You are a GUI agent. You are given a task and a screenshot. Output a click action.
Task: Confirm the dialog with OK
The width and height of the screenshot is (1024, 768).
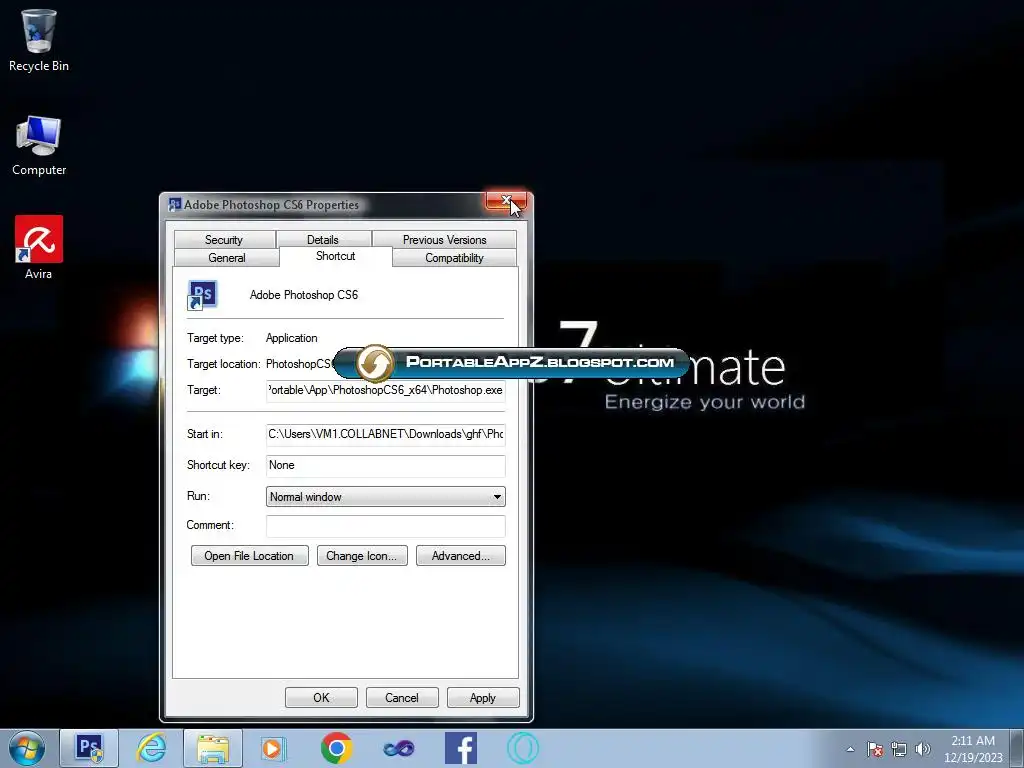[321, 697]
